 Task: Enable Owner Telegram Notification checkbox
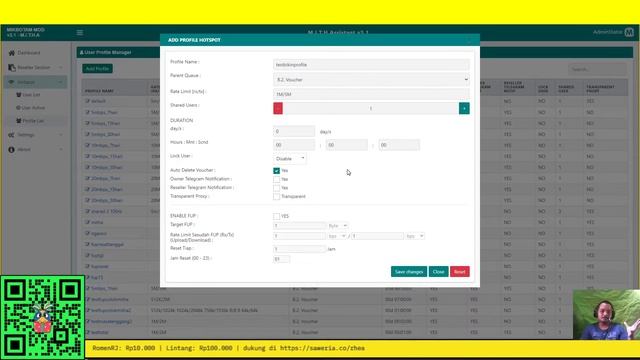[276, 179]
